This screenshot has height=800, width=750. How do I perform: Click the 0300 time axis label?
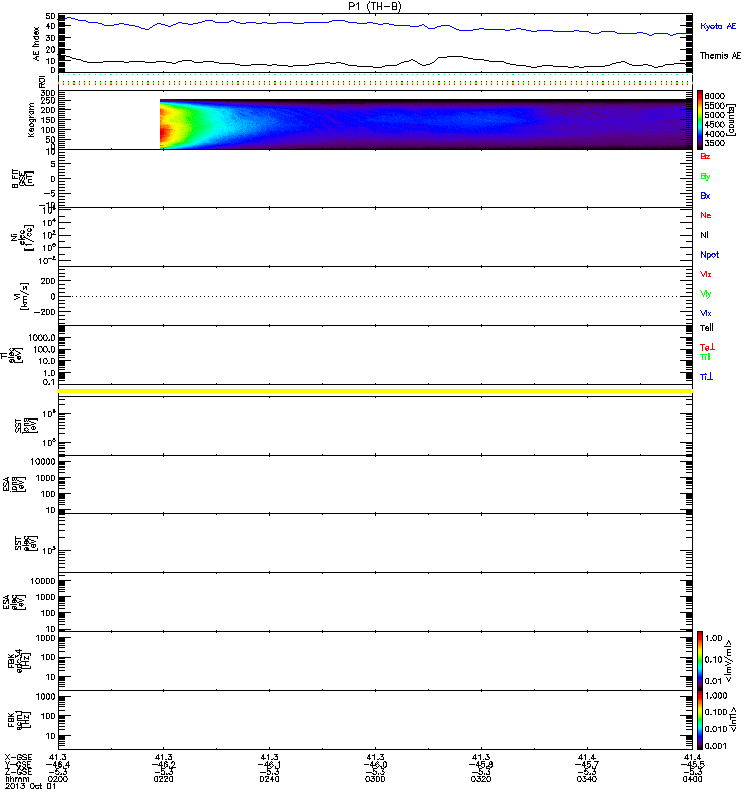click(375, 779)
